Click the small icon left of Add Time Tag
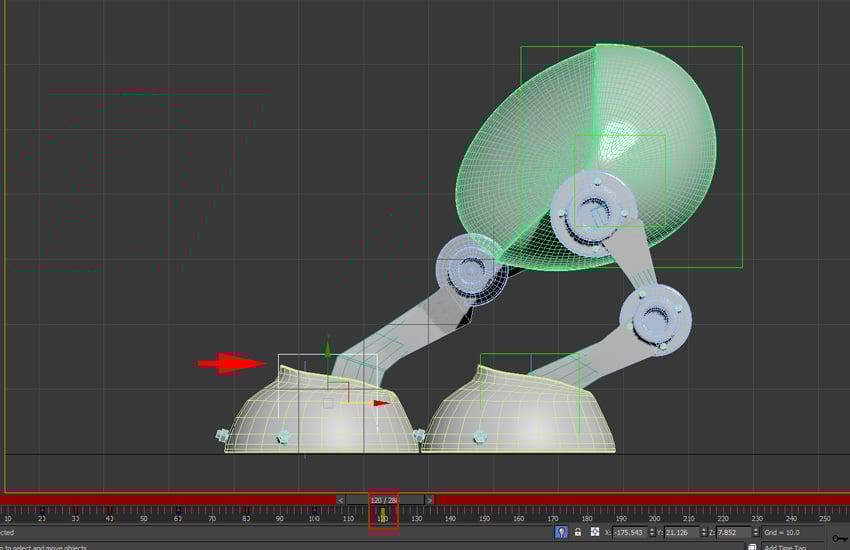The width and height of the screenshot is (850, 550). pyautogui.click(x=752, y=547)
